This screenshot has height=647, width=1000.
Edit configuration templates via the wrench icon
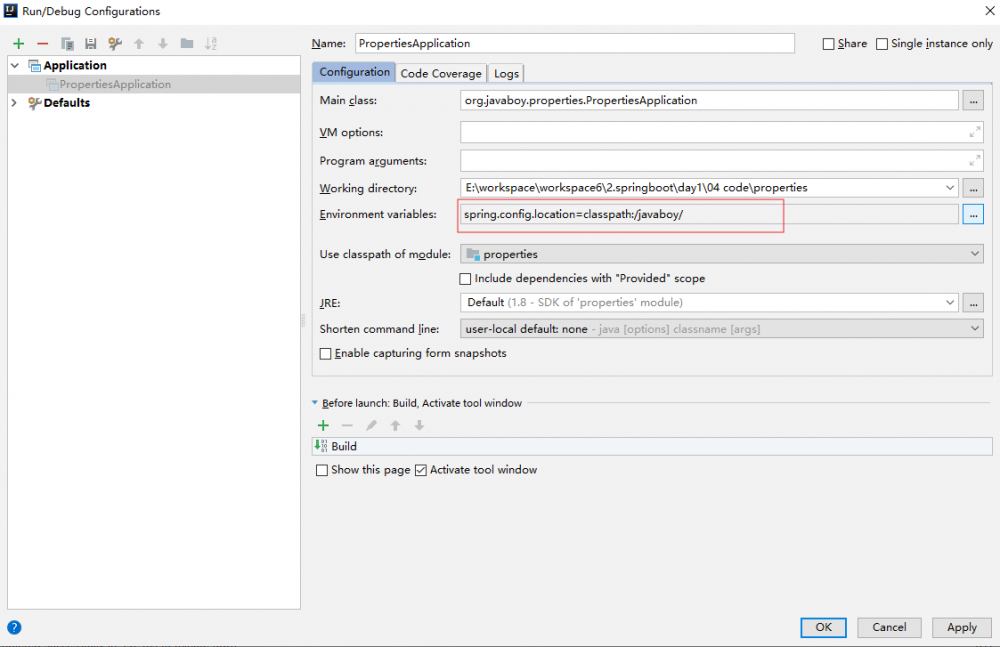[113, 43]
